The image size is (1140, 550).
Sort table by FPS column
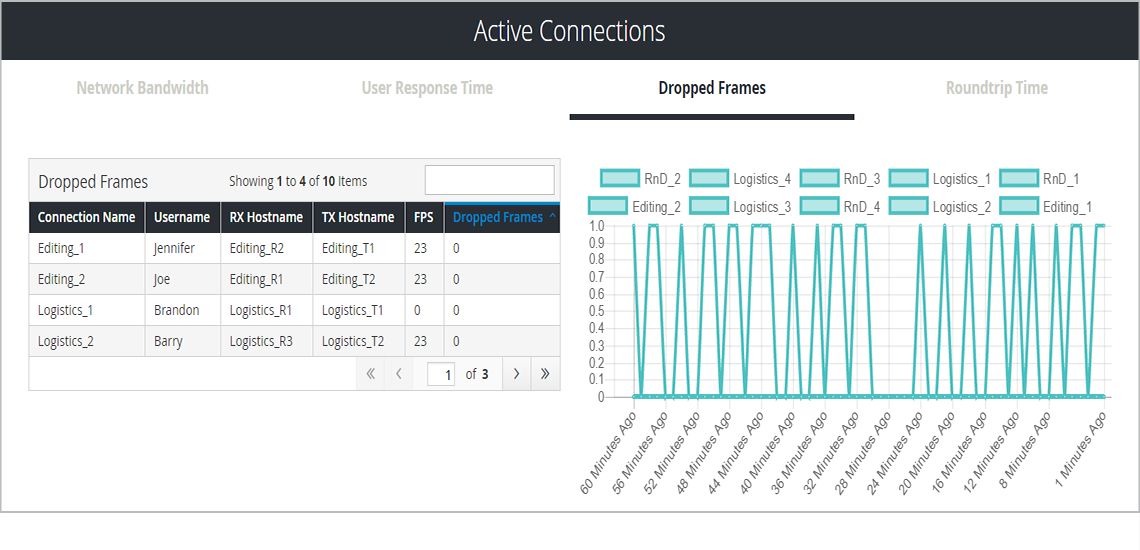pos(424,217)
